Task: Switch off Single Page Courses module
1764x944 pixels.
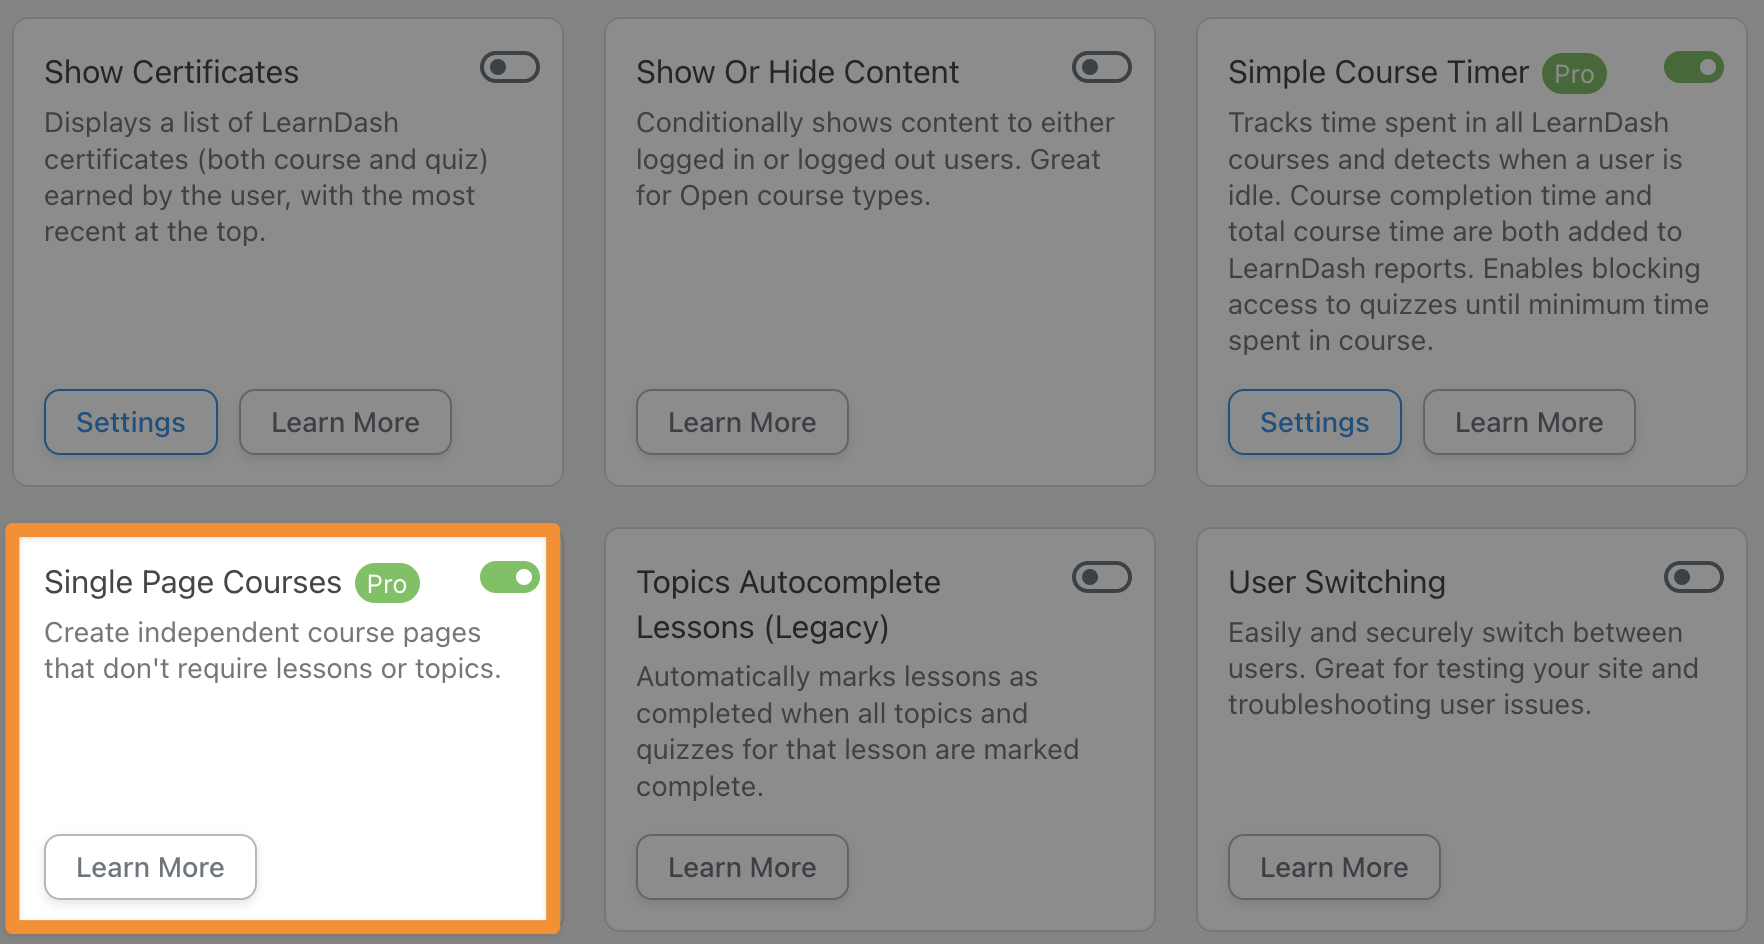Action: point(509,577)
